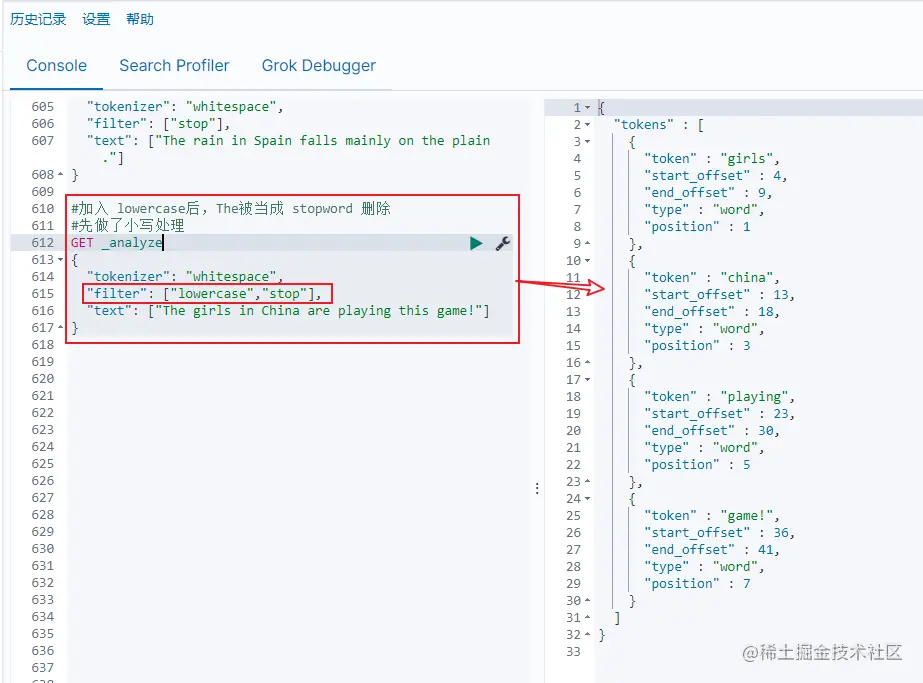
Task: Click the comment line '#先做了小写处理'
Action: (128, 226)
